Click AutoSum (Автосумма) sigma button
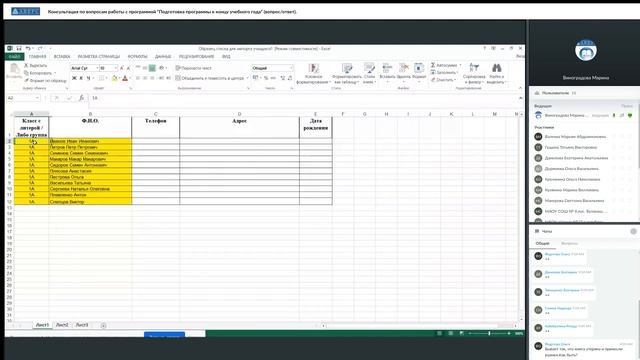Image resolution: width=640 pixels, height=360 pixels. tap(445, 65)
